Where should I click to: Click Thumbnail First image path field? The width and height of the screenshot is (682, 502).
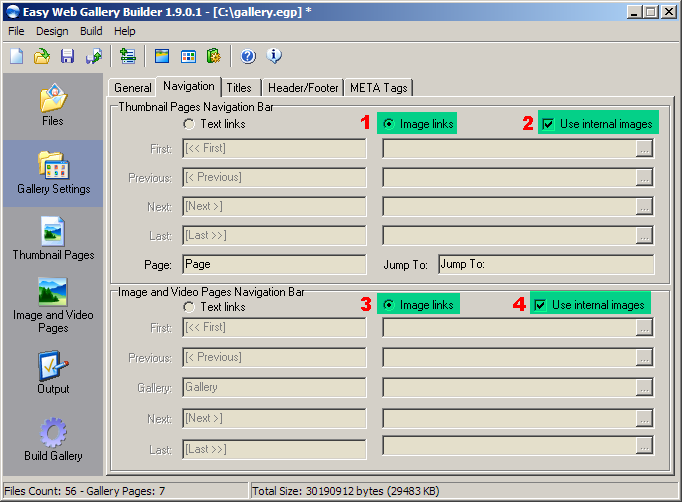pyautogui.click(x=509, y=149)
